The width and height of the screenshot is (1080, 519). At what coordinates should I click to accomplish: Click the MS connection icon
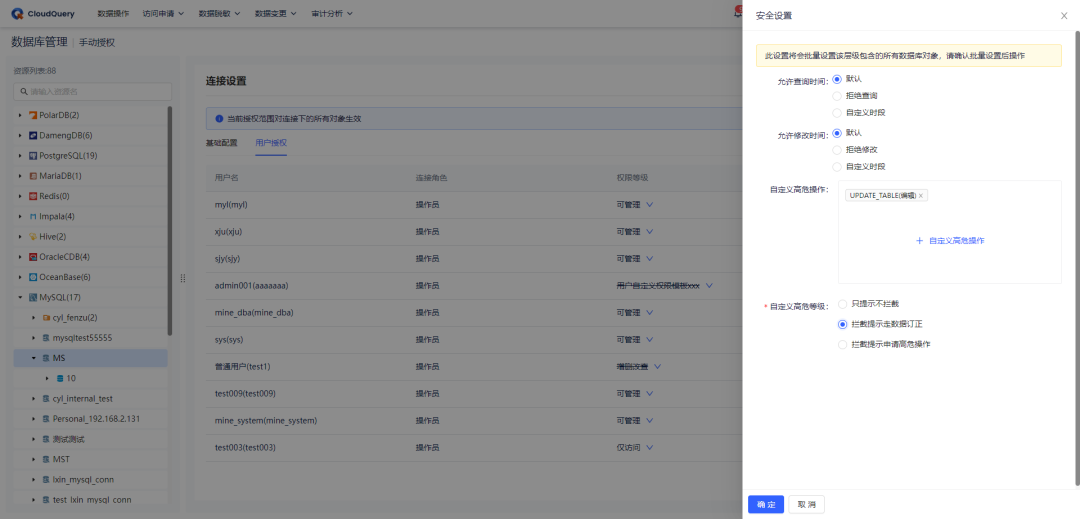coord(46,358)
